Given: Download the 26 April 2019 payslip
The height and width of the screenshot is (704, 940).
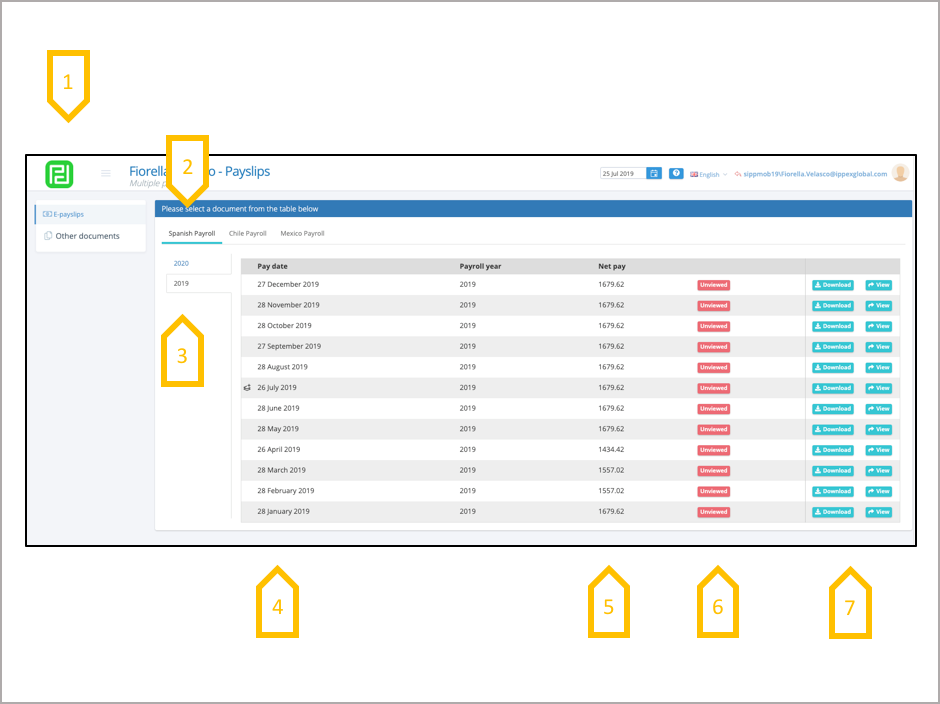Looking at the screenshot, I should pyautogui.click(x=833, y=450).
